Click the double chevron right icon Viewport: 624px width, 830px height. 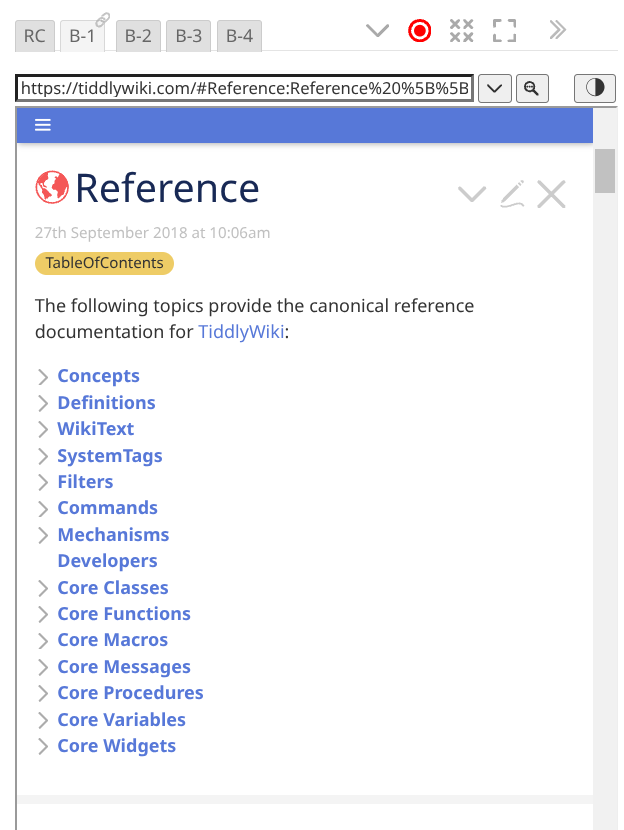click(558, 31)
